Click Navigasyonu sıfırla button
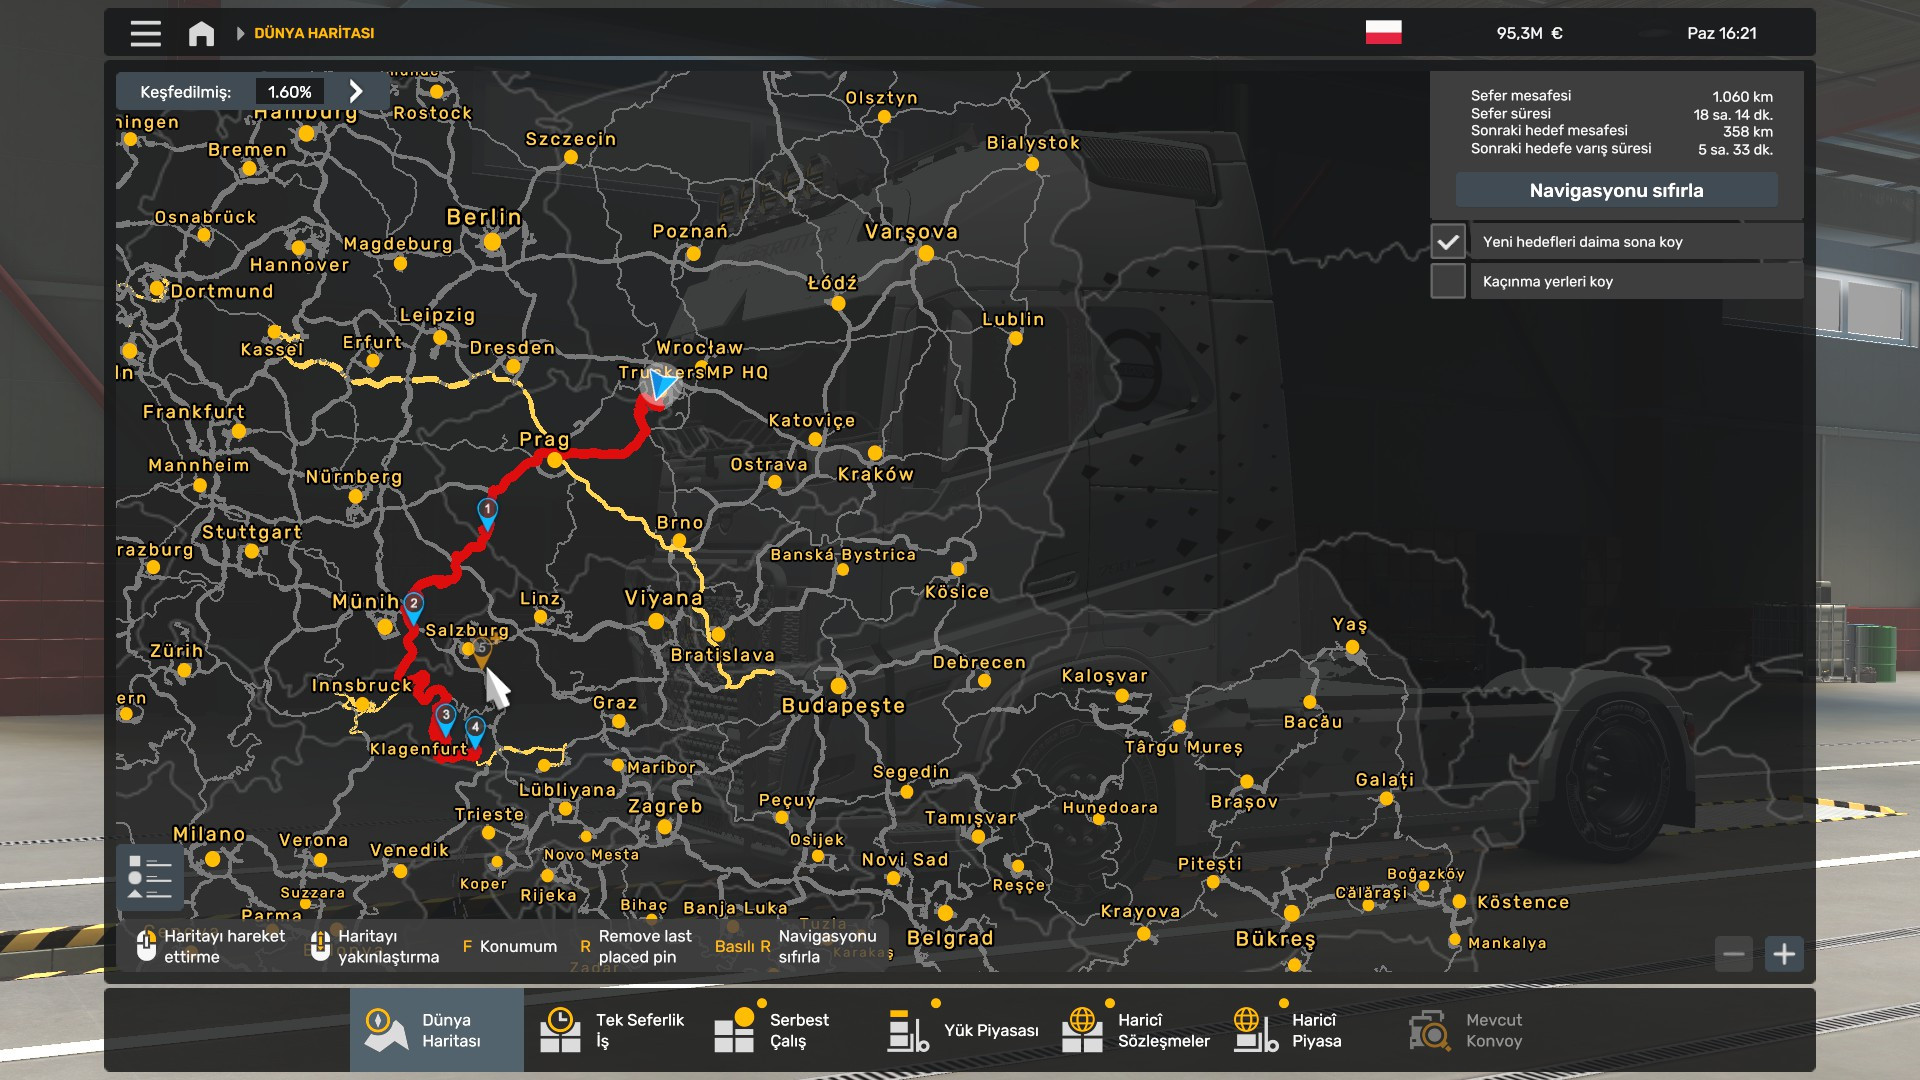1920x1080 pixels. pos(1616,190)
